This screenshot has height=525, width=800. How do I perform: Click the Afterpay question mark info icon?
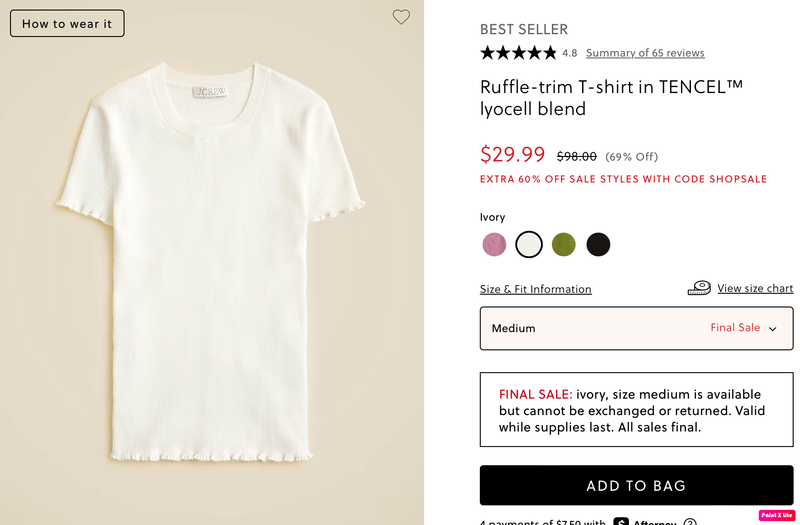690,521
